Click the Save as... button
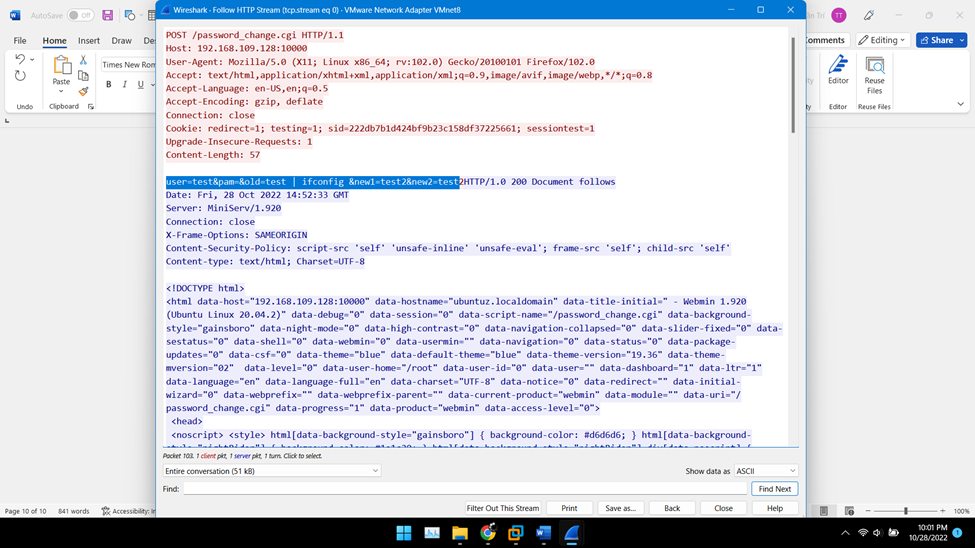Image resolution: width=975 pixels, height=548 pixels. click(x=621, y=508)
